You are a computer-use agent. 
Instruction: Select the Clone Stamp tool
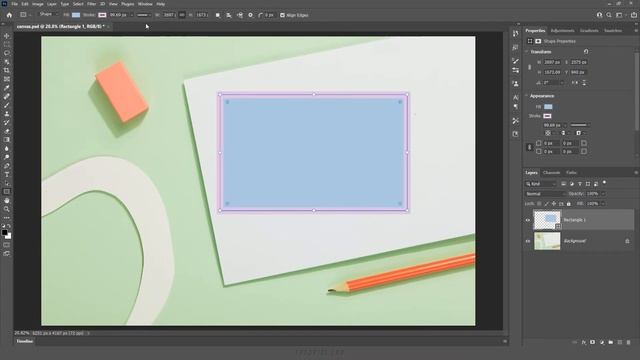click(7, 114)
